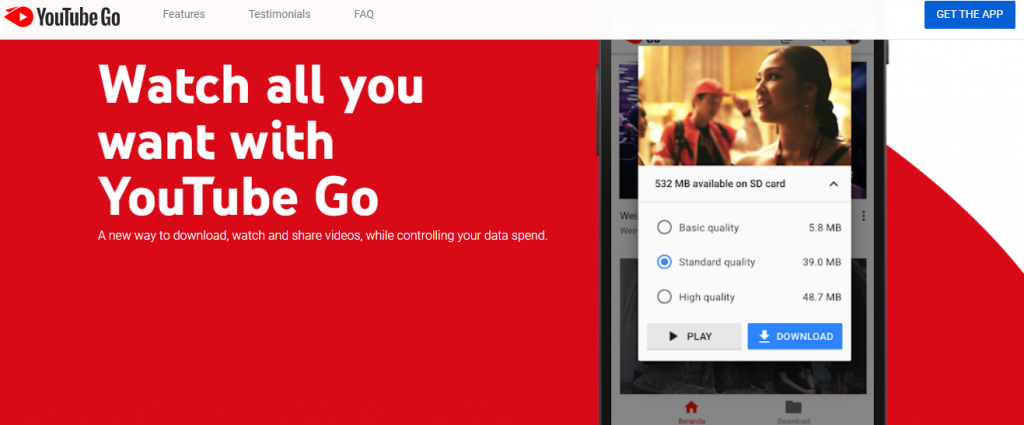Select the High quality radio button
Image resolution: width=1024 pixels, height=425 pixels.
664,297
